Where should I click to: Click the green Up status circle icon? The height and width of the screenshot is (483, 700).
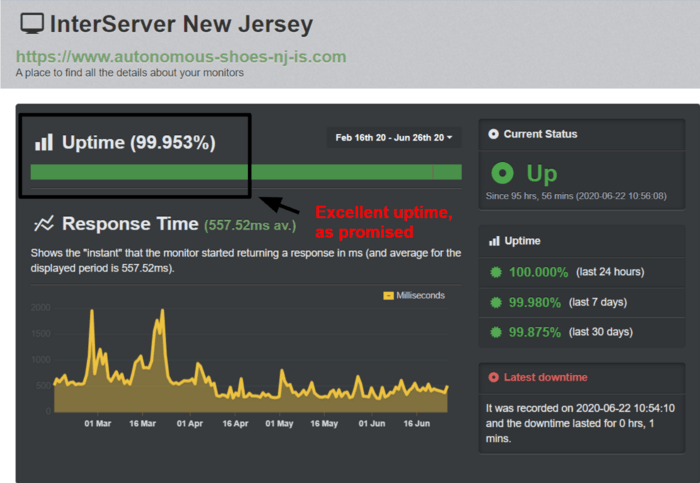tap(502, 173)
